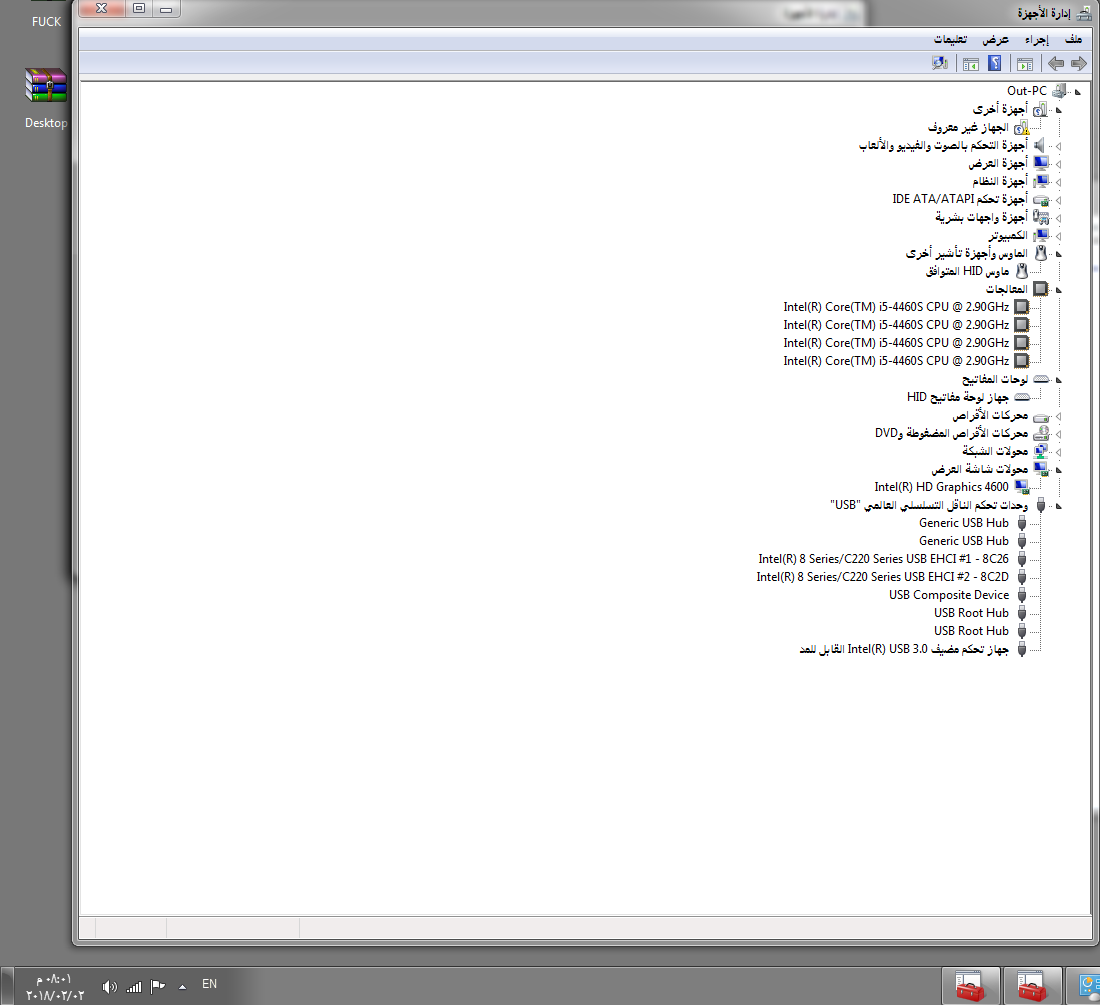Select the Intel(R) USB 3.0 host controller icon
This screenshot has height=1005, width=1100.
(1022, 649)
